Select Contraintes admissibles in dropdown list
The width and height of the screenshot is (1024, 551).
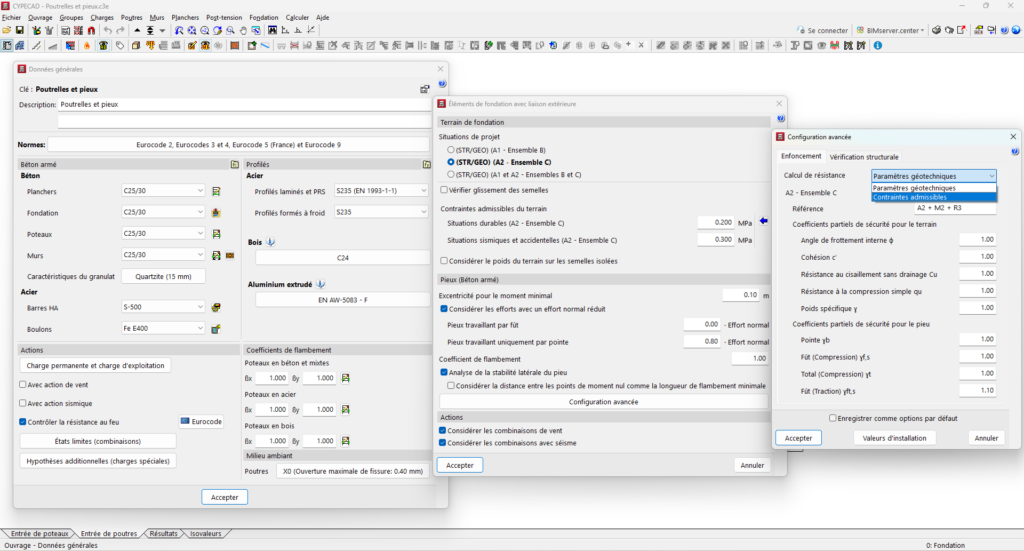[x=934, y=197]
